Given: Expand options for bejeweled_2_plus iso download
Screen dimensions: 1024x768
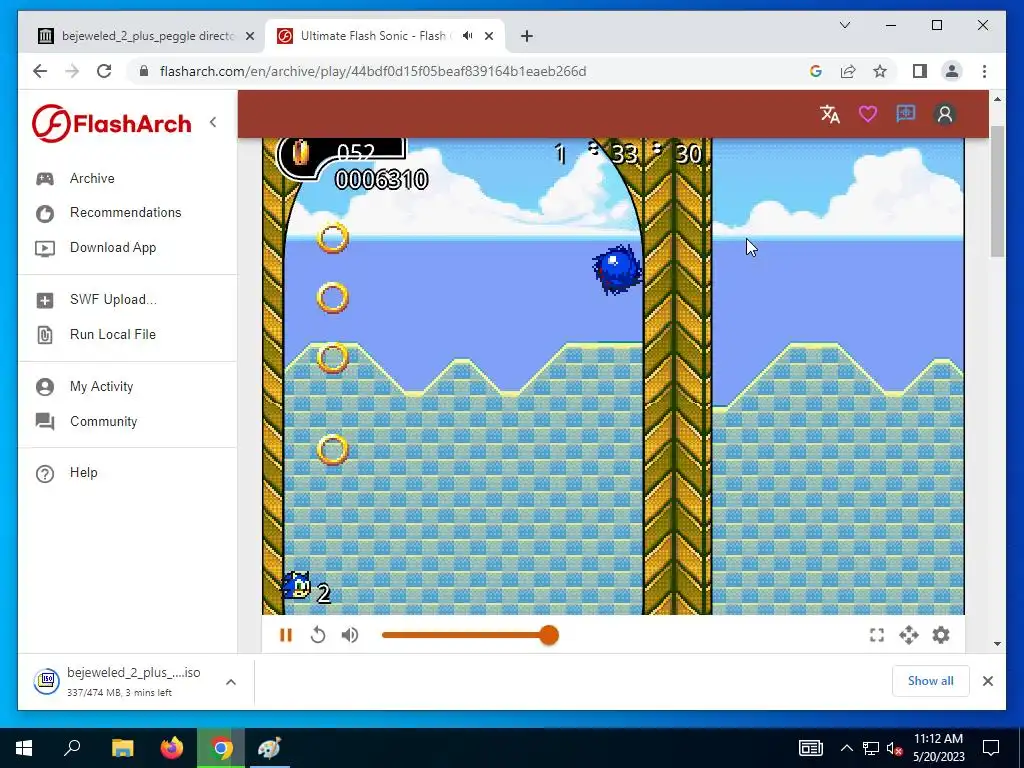Looking at the screenshot, I should click(231, 682).
